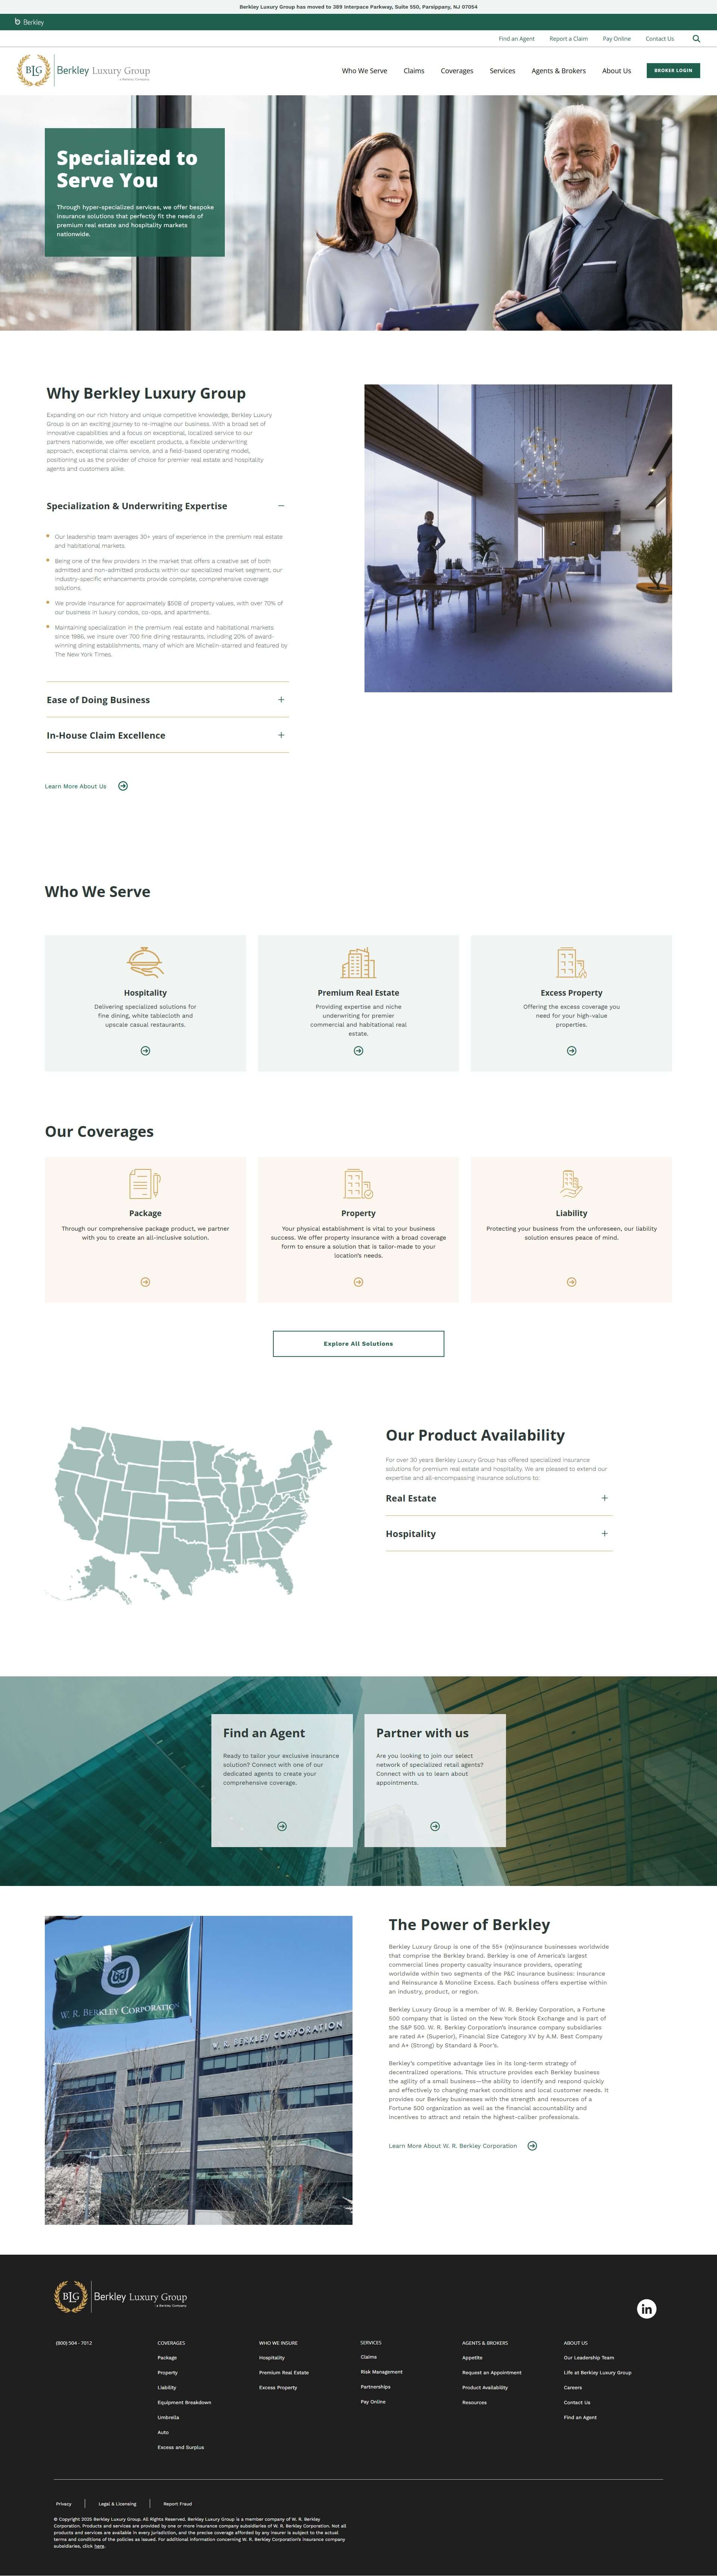Click the Premium Real Estate arrow icon
The image size is (717, 2576).
click(358, 1050)
